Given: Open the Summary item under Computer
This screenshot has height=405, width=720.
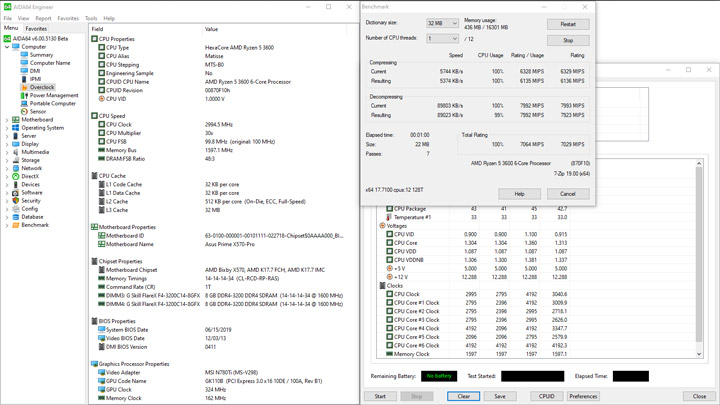Looking at the screenshot, I should point(41,55).
